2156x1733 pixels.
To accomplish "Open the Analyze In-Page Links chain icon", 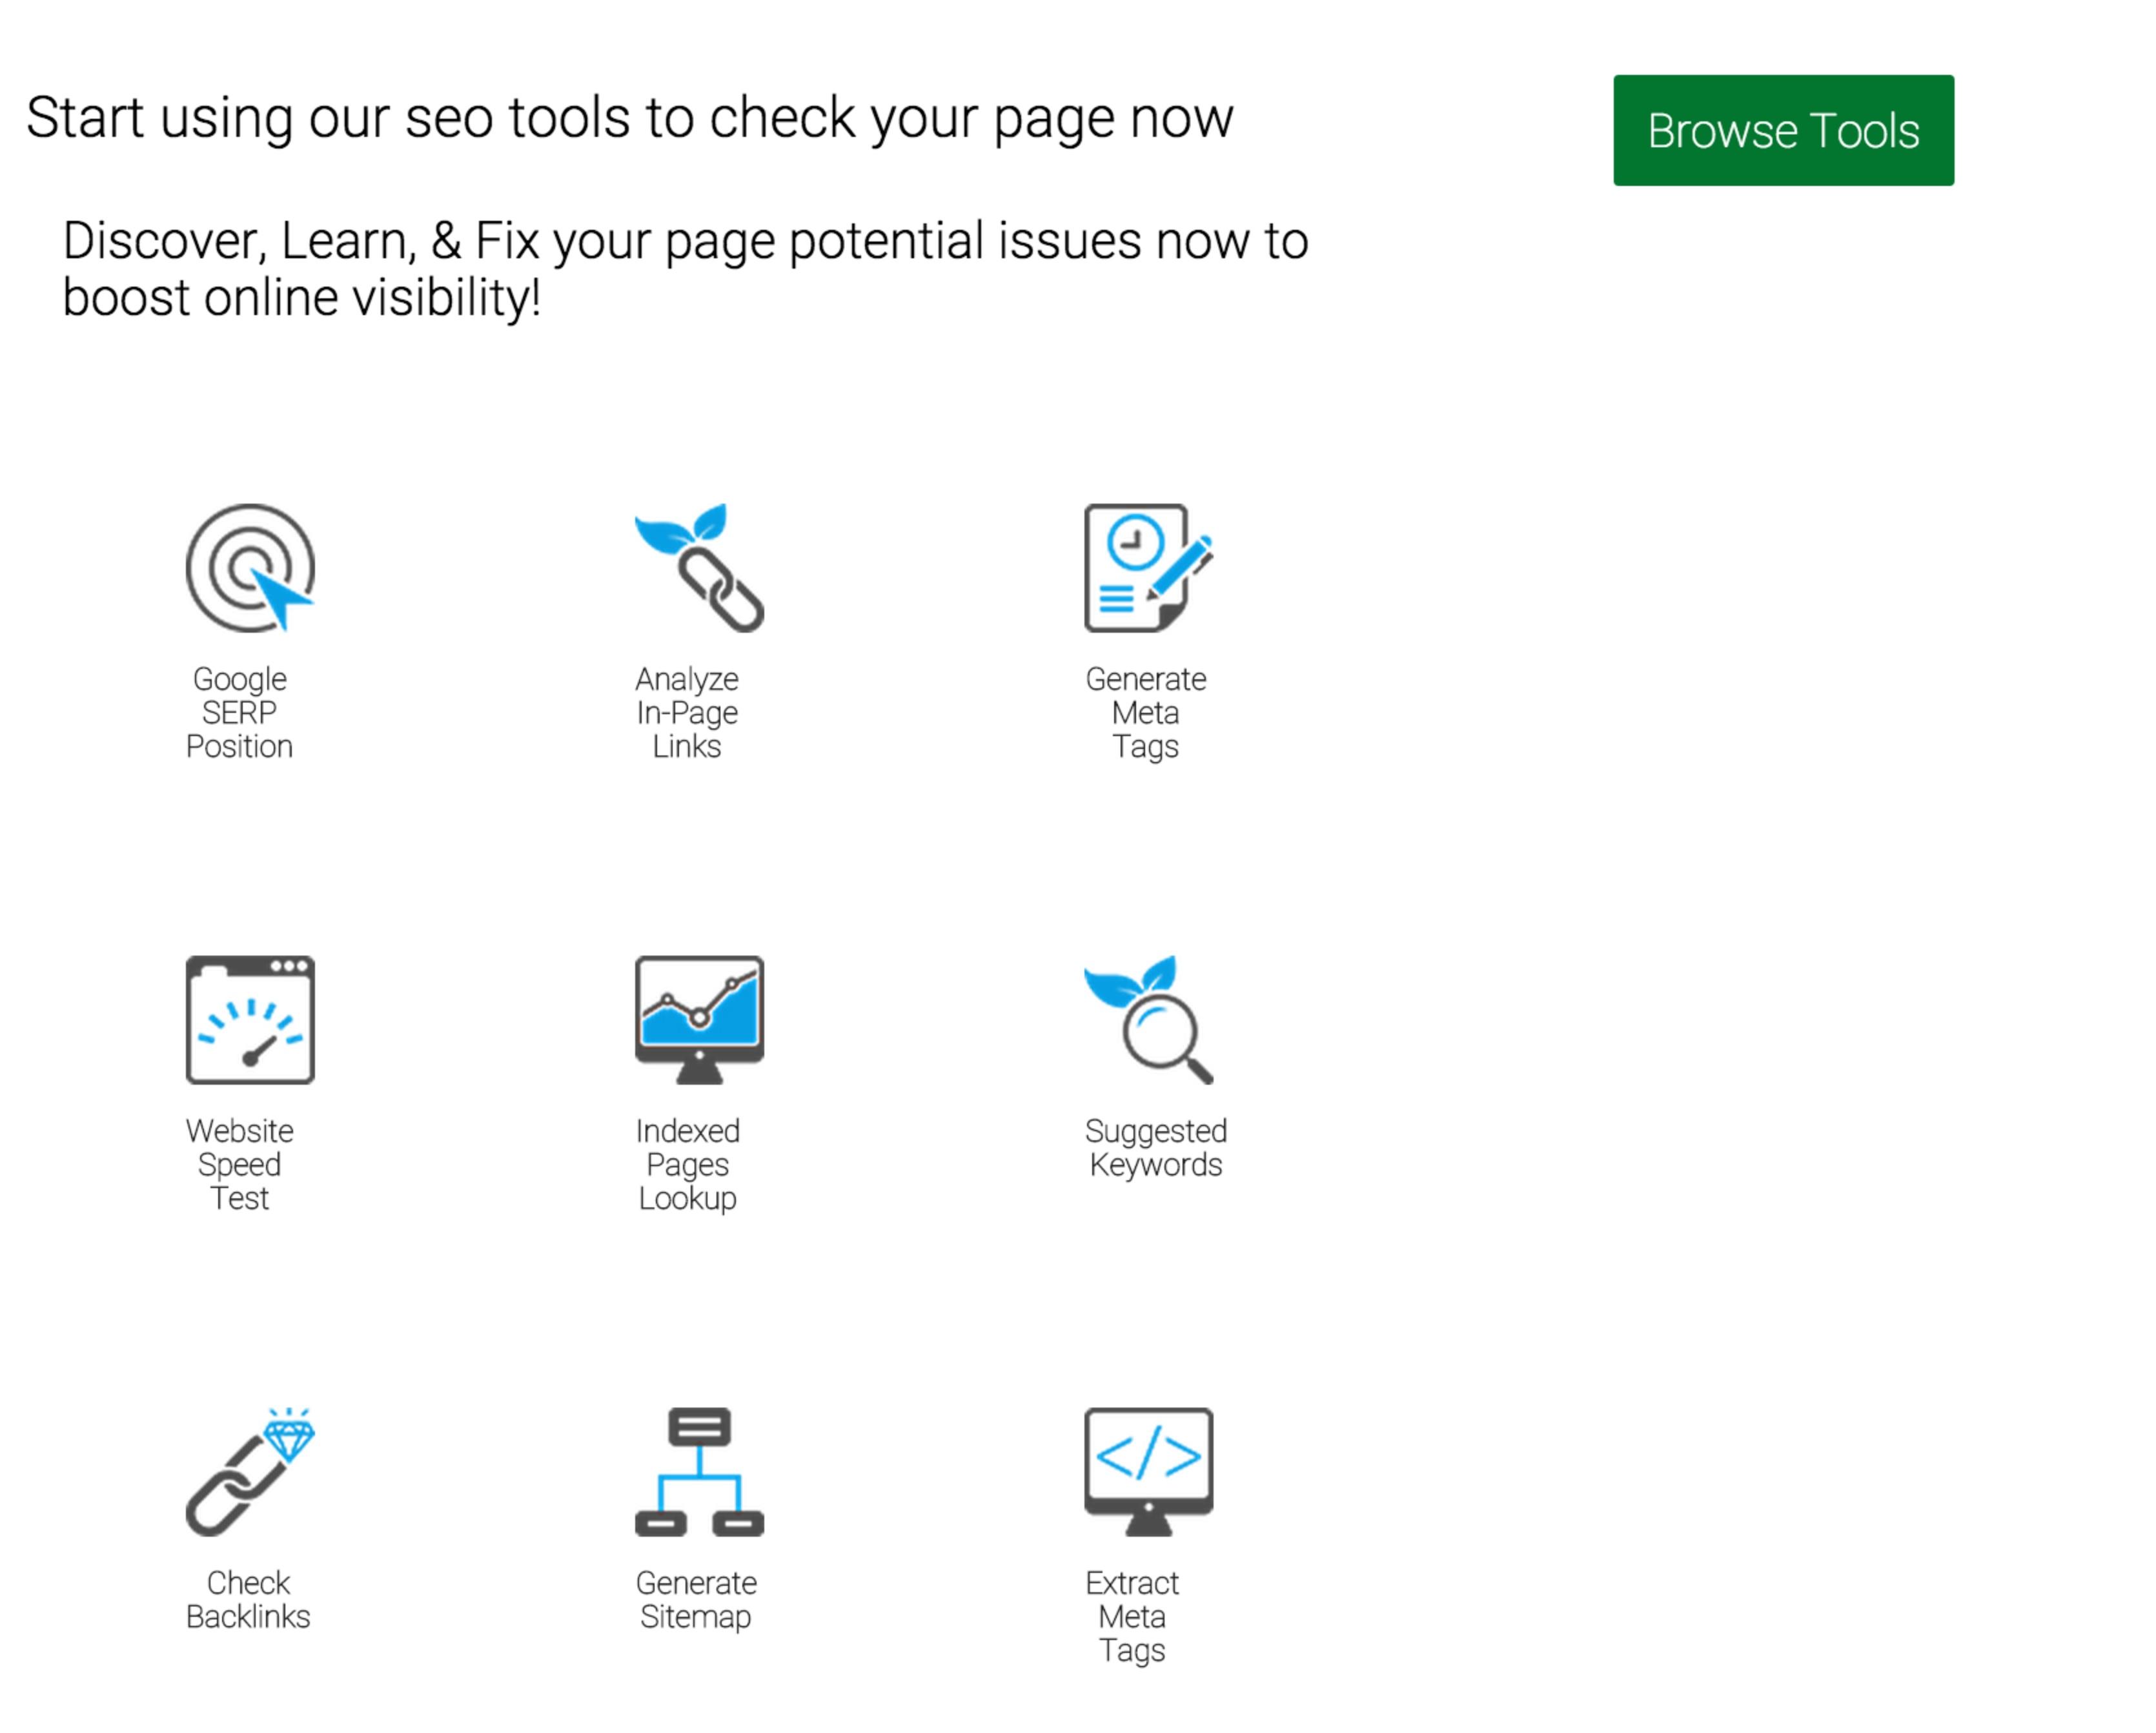I will (x=699, y=568).
